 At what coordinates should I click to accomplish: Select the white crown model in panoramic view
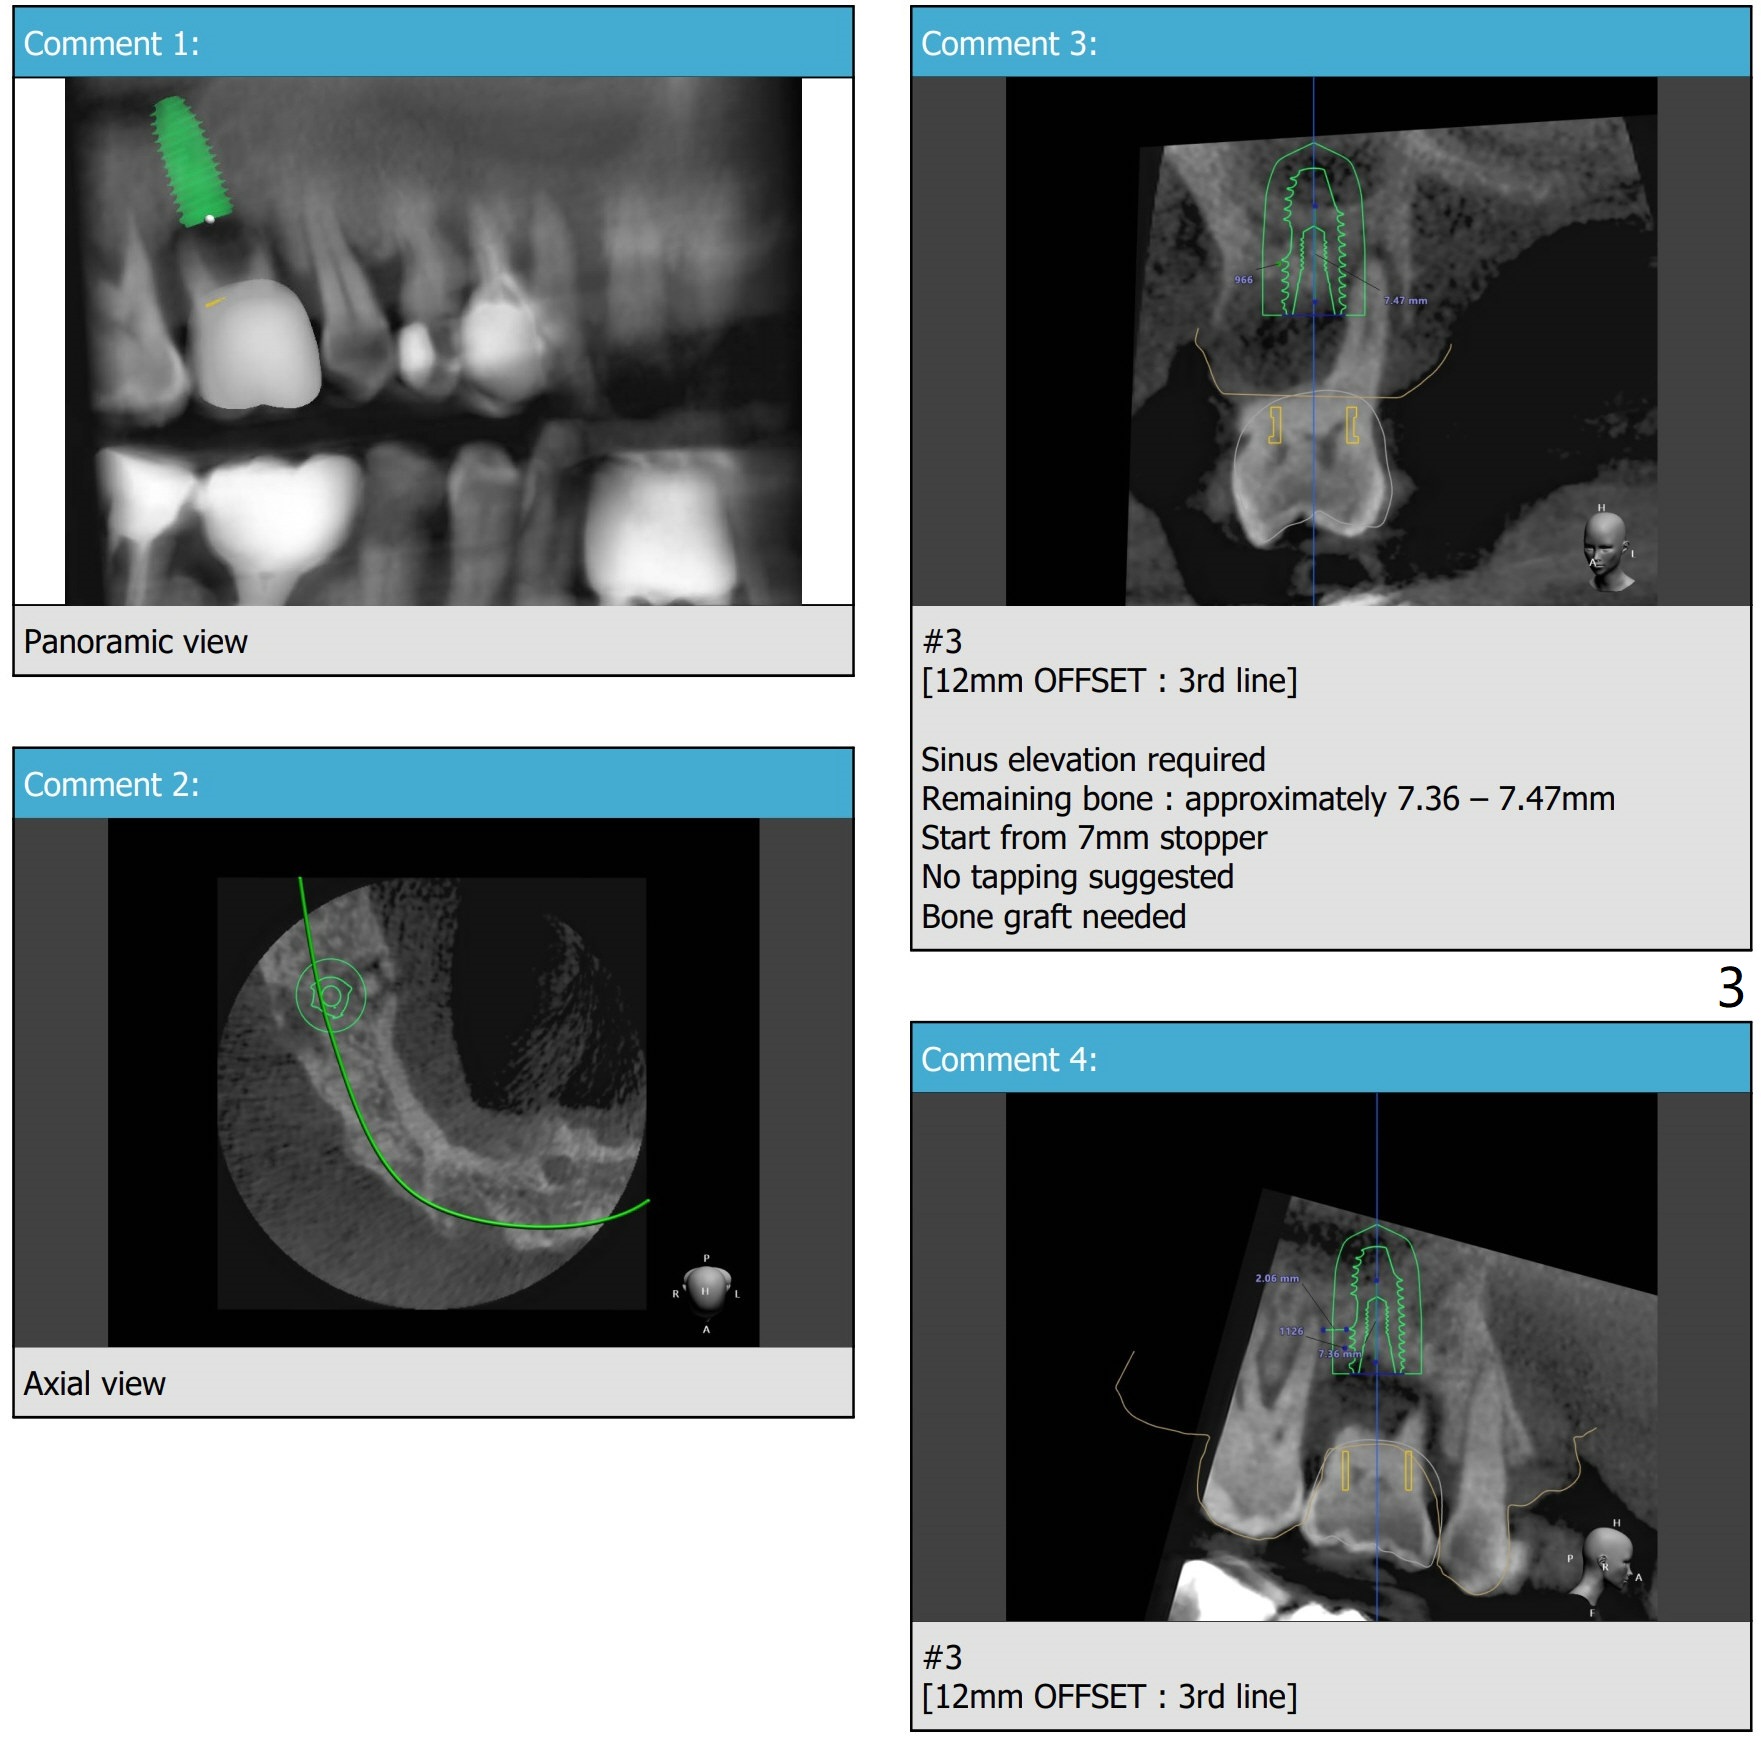point(257,345)
